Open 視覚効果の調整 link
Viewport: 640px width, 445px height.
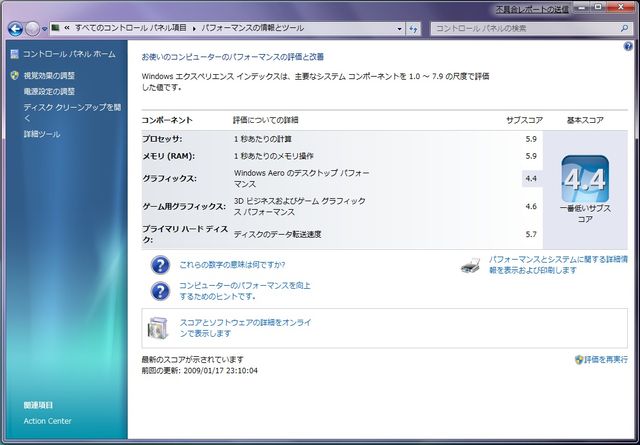coord(49,76)
